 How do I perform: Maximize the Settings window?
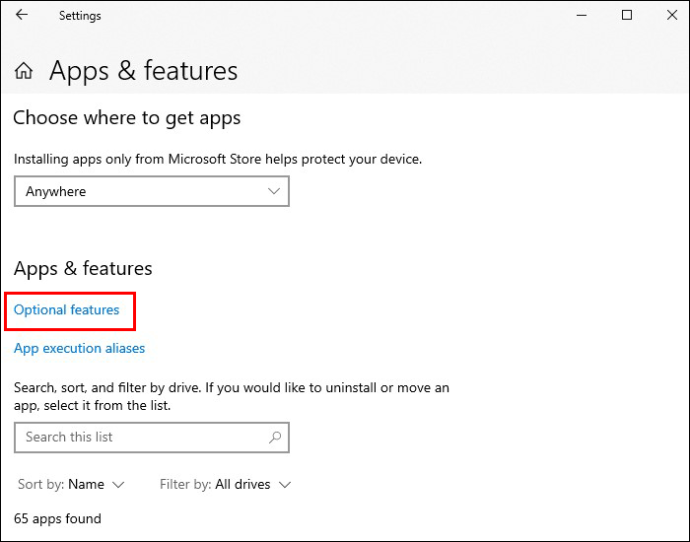627,15
